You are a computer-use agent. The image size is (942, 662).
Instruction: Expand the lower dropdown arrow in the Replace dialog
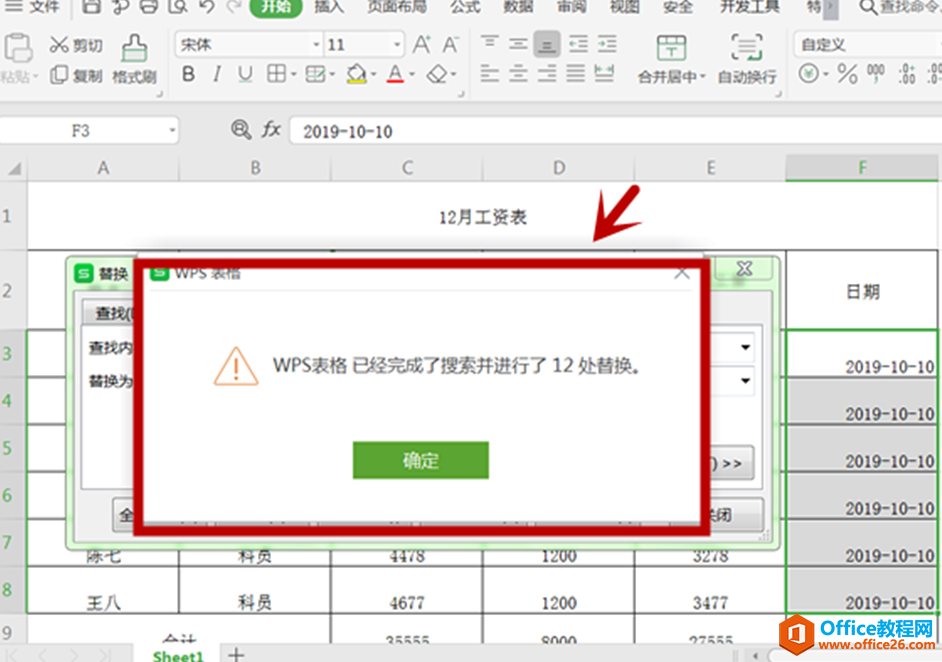pos(745,380)
